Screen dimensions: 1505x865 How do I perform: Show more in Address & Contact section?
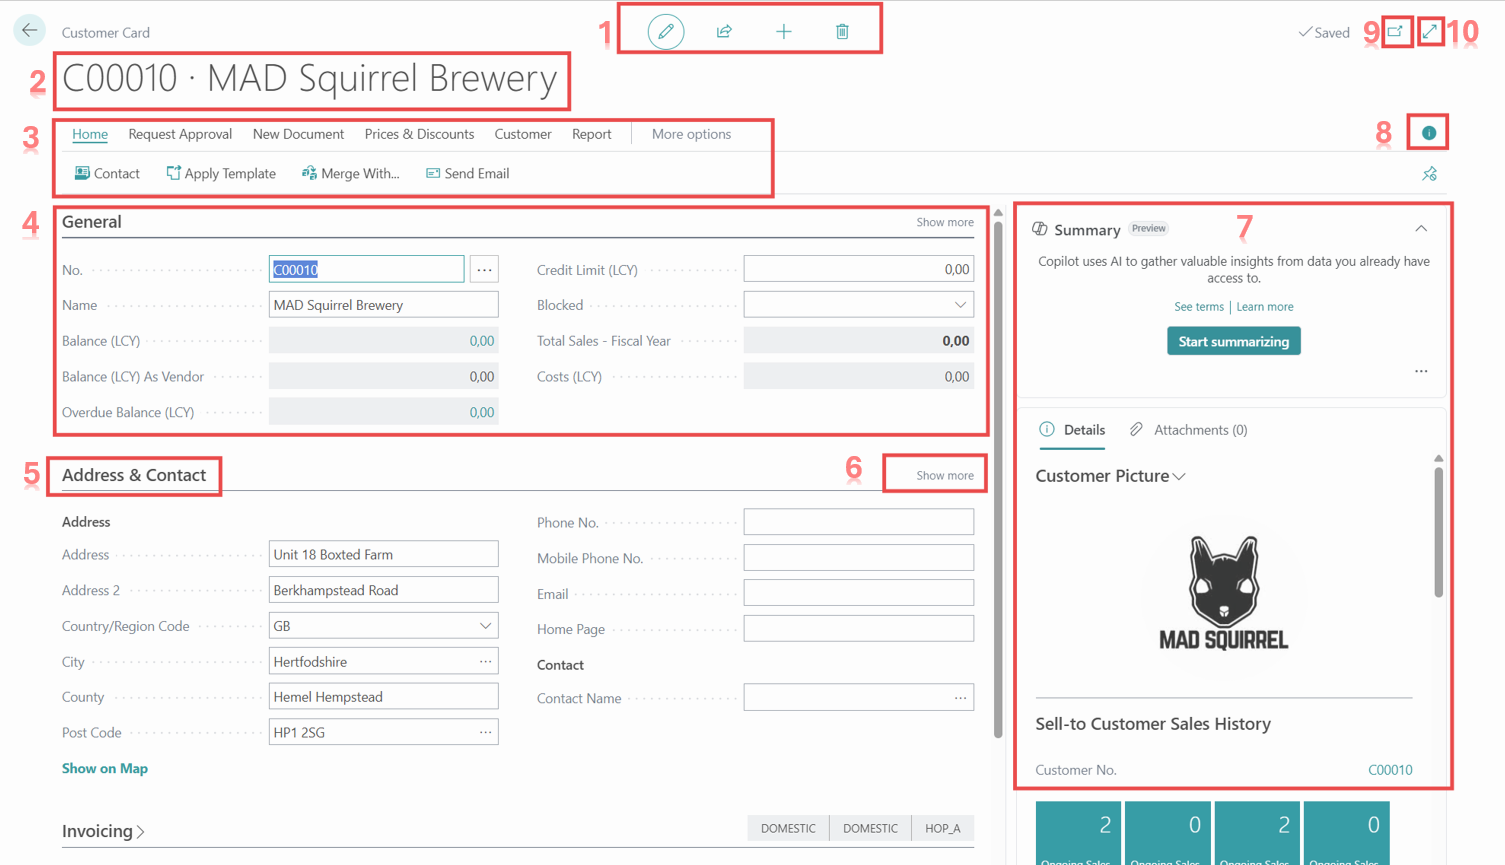pyautogui.click(x=945, y=475)
